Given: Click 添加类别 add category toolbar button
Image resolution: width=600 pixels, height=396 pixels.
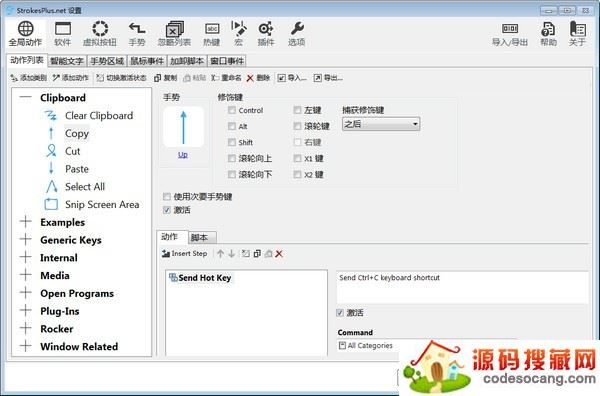Looking at the screenshot, I should click(x=29, y=78).
